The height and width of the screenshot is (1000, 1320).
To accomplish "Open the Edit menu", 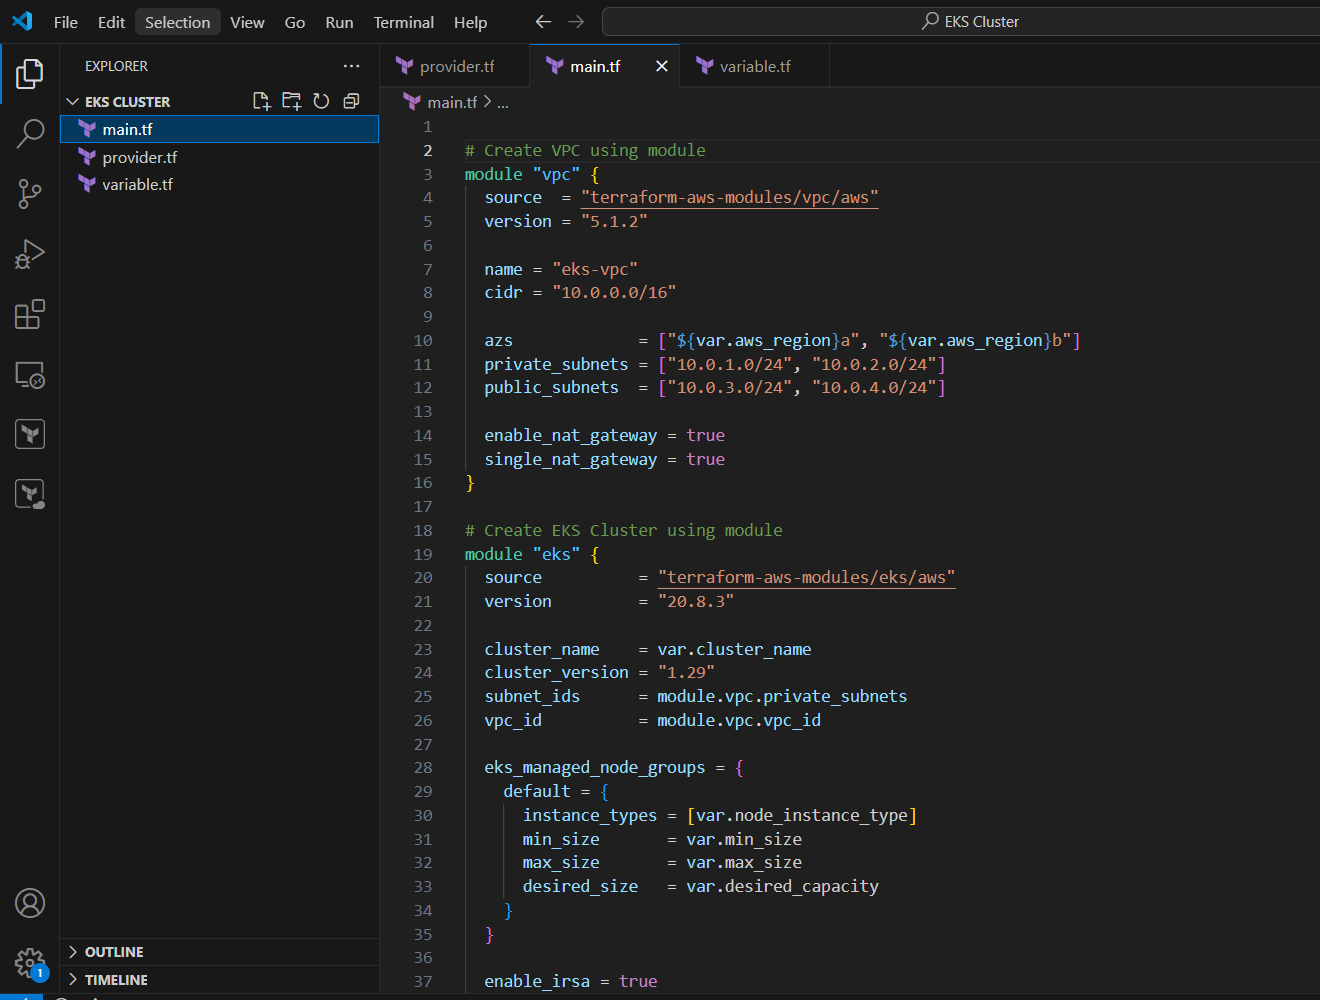I will coord(111,22).
